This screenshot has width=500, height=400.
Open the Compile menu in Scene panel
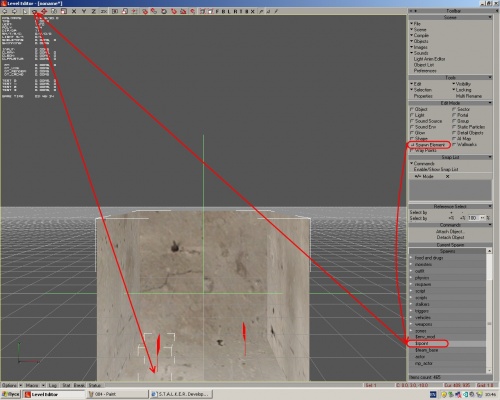(420, 35)
